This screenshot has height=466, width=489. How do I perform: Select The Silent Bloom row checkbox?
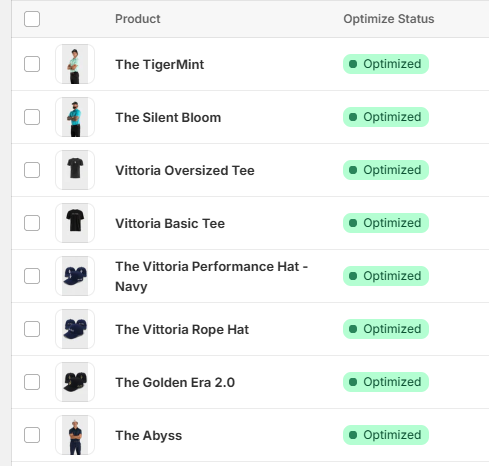coord(32,117)
